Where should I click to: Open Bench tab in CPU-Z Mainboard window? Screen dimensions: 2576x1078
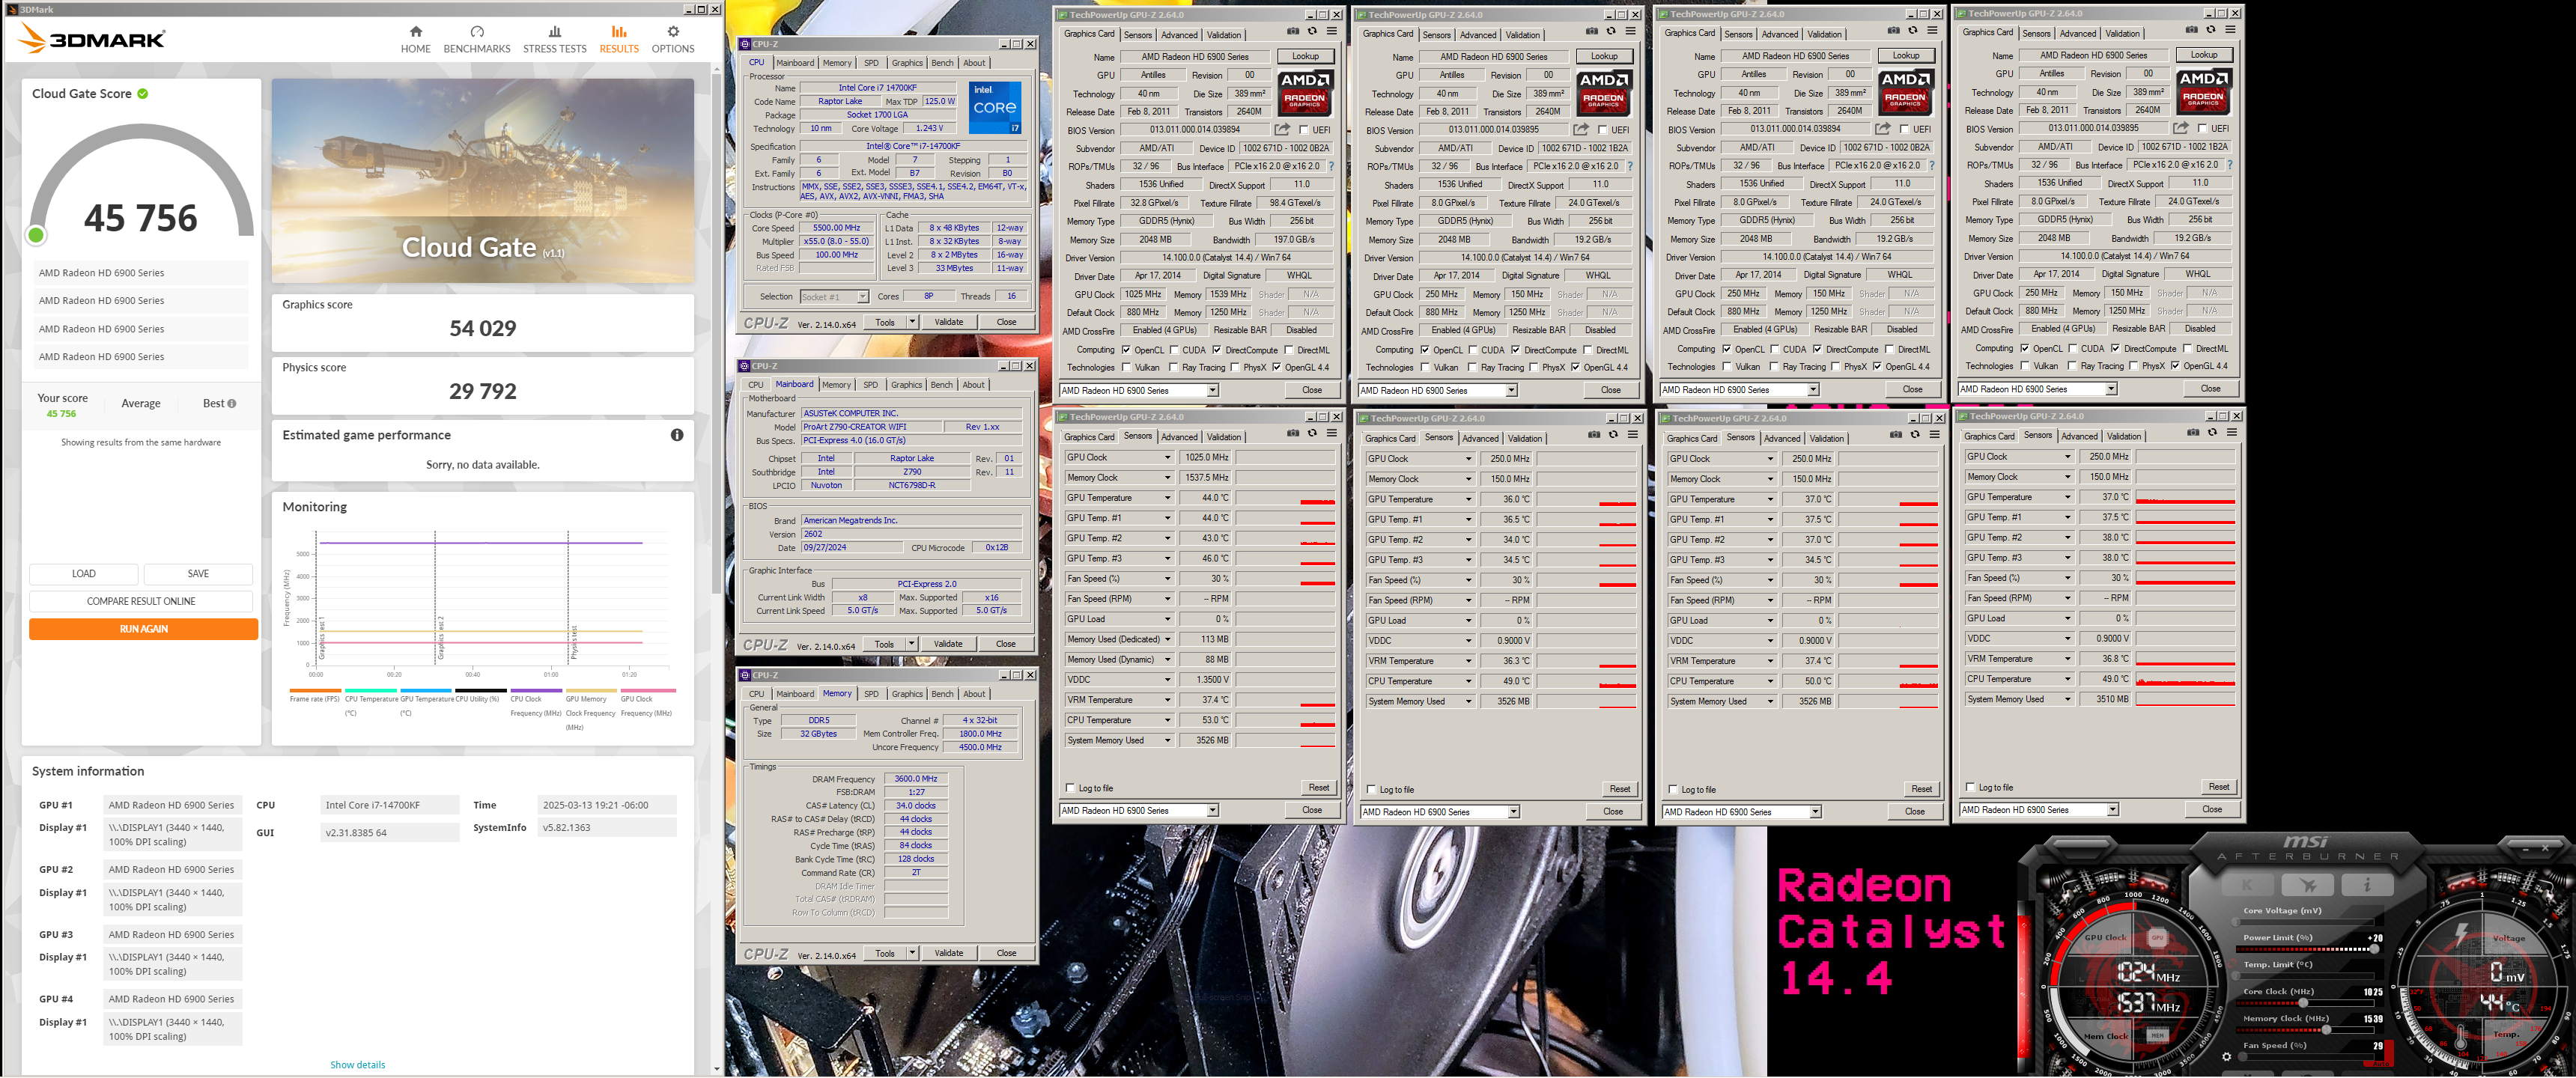(x=941, y=385)
